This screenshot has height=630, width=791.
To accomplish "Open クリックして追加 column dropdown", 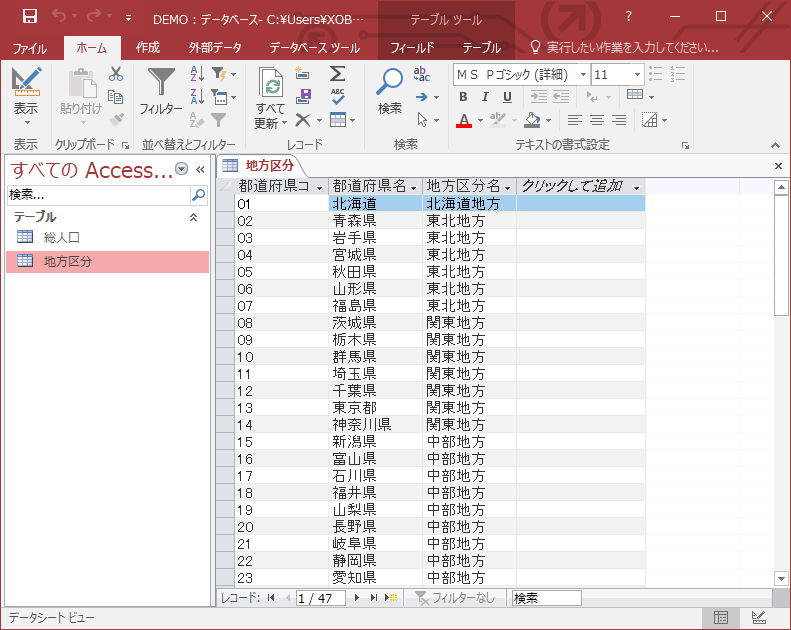I will pos(637,188).
